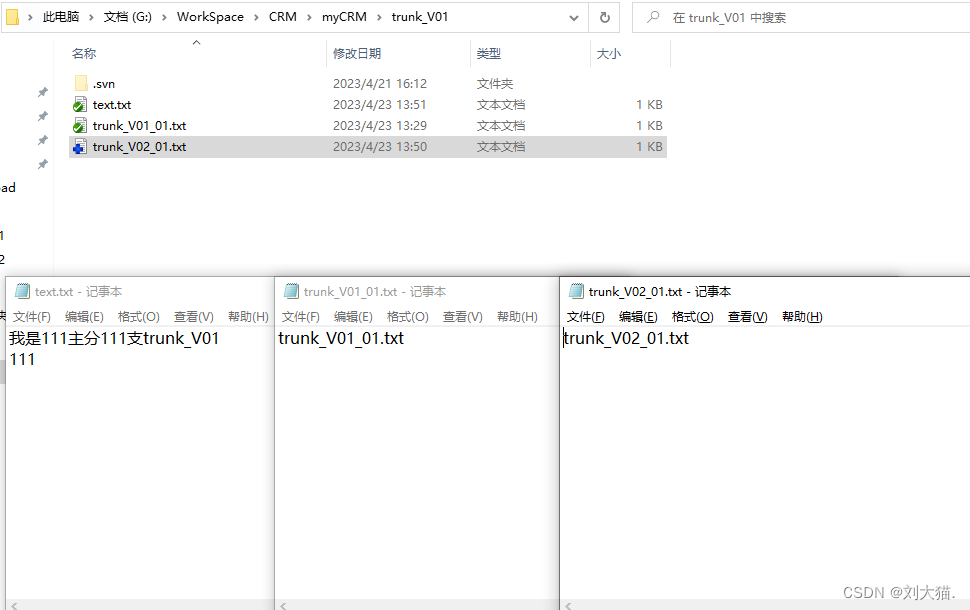The image size is (970, 610).
Task: Click scroll-left arrow in trunk_V01_01.txt Notepad
Action: pyautogui.click(x=283, y=605)
